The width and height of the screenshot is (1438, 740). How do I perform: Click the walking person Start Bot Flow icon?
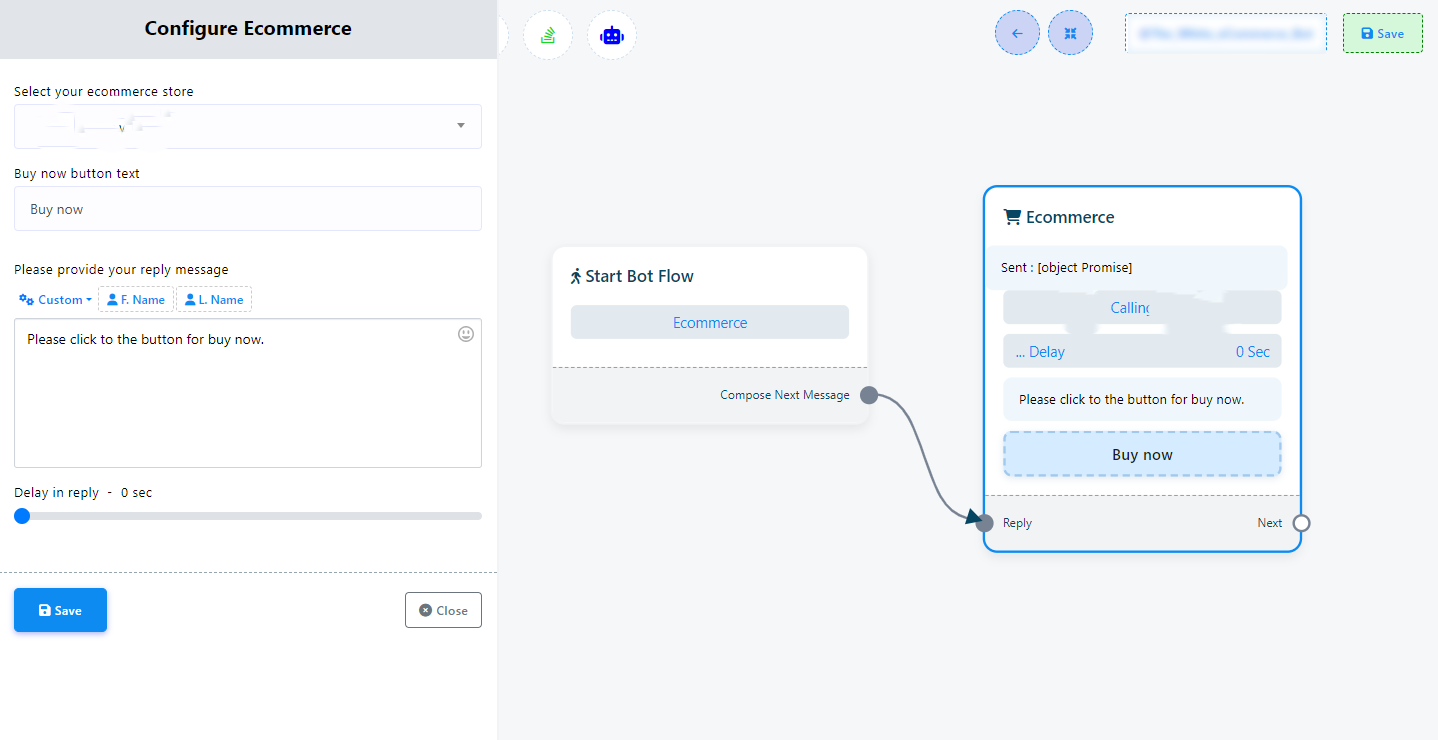(576, 276)
